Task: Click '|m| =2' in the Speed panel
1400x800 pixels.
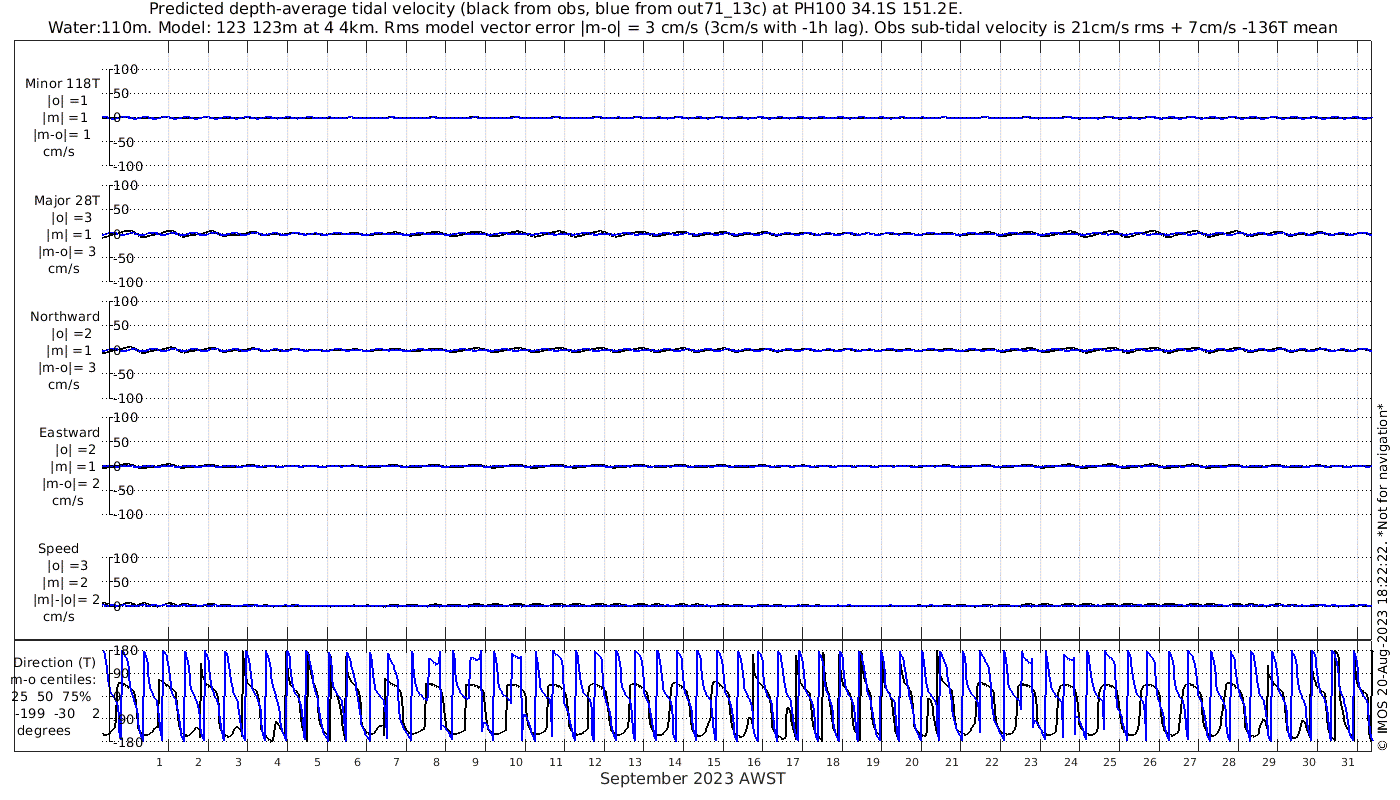Action: click(65, 582)
